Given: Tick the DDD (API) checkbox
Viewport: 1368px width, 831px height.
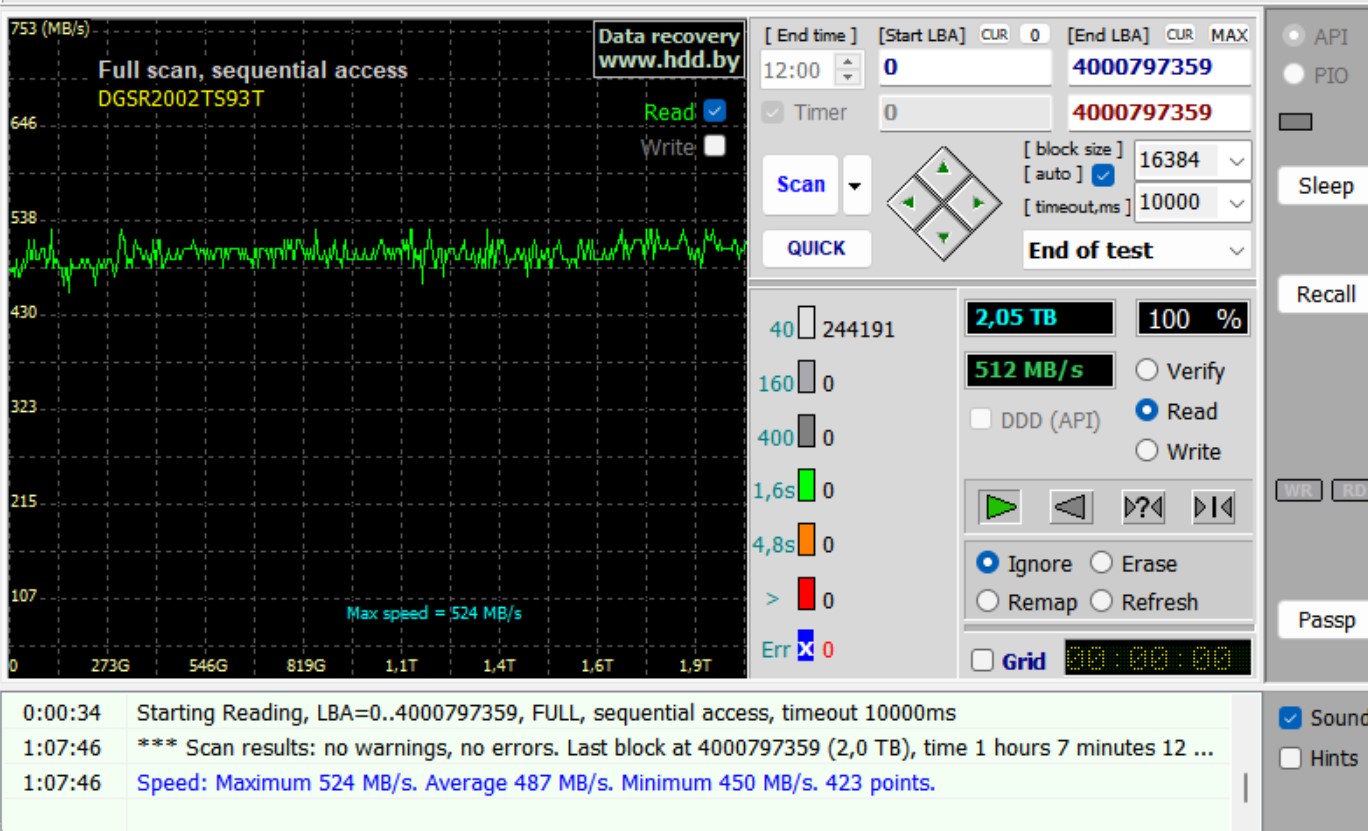Looking at the screenshot, I should tap(981, 420).
